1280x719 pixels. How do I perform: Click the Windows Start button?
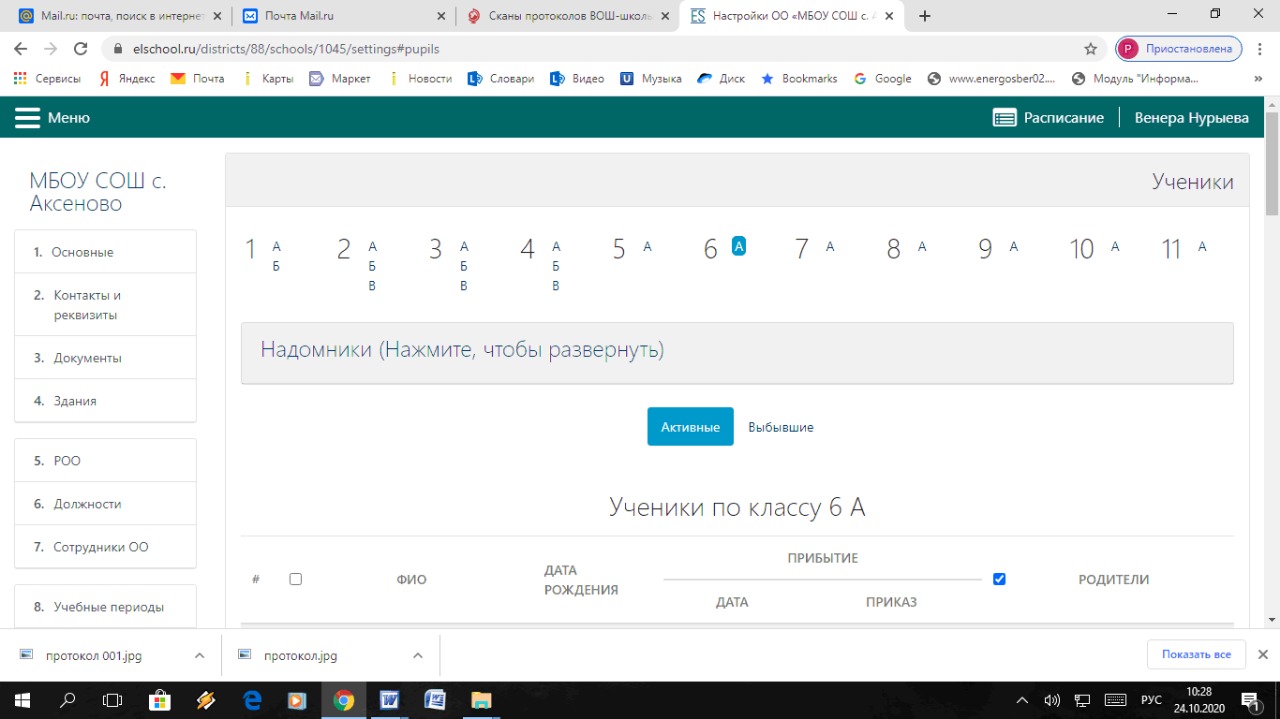[x=21, y=700]
